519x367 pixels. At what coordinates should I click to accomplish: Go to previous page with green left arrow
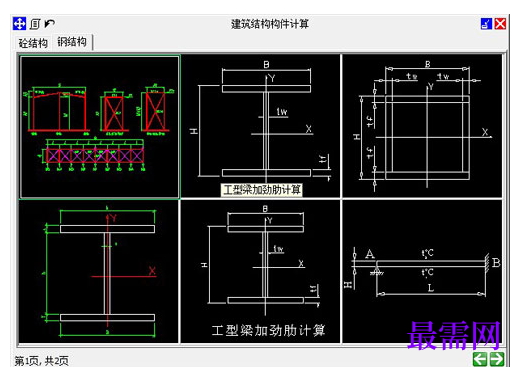coord(480,359)
